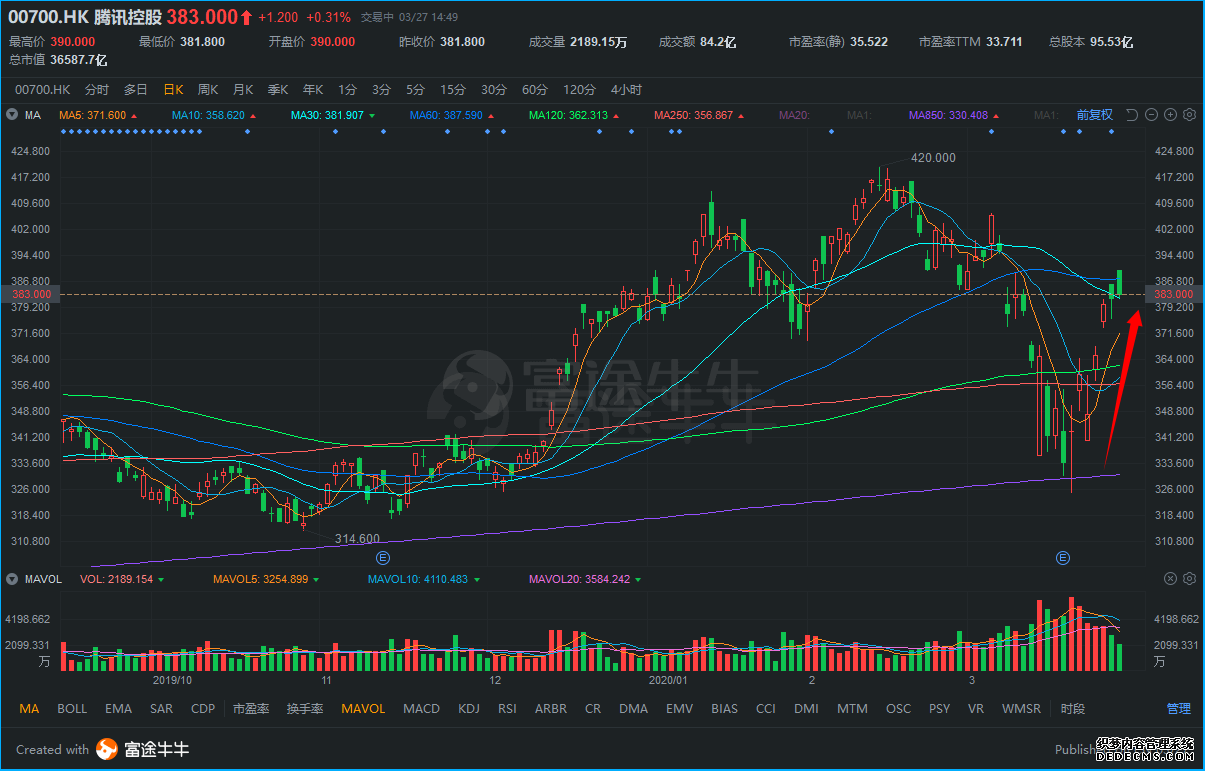Screen dimensions: 1205x771
Task: Switch to the 分时 intraday tab
Action: click(x=97, y=89)
